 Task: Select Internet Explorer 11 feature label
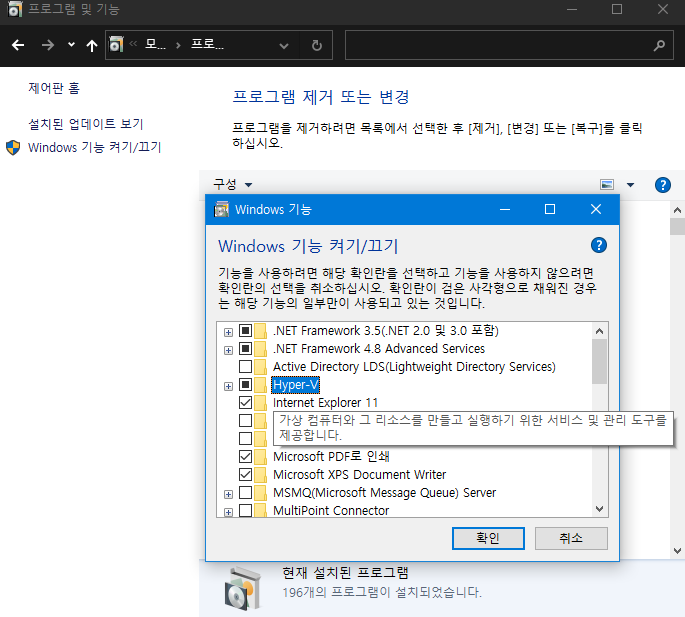325,402
